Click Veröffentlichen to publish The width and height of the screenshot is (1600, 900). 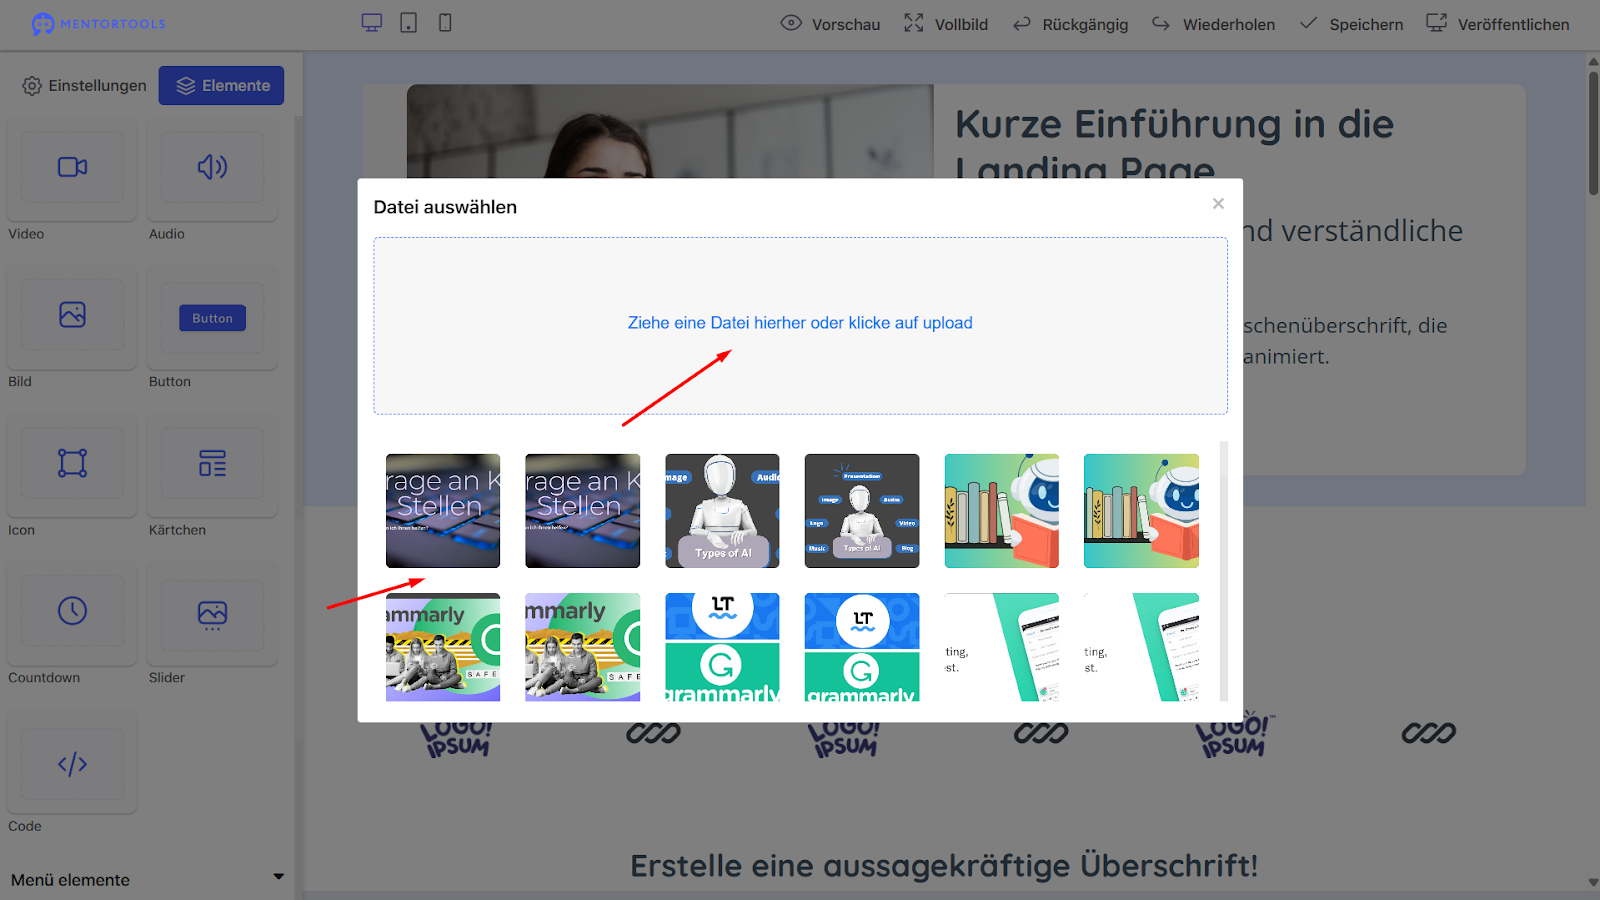click(1498, 24)
